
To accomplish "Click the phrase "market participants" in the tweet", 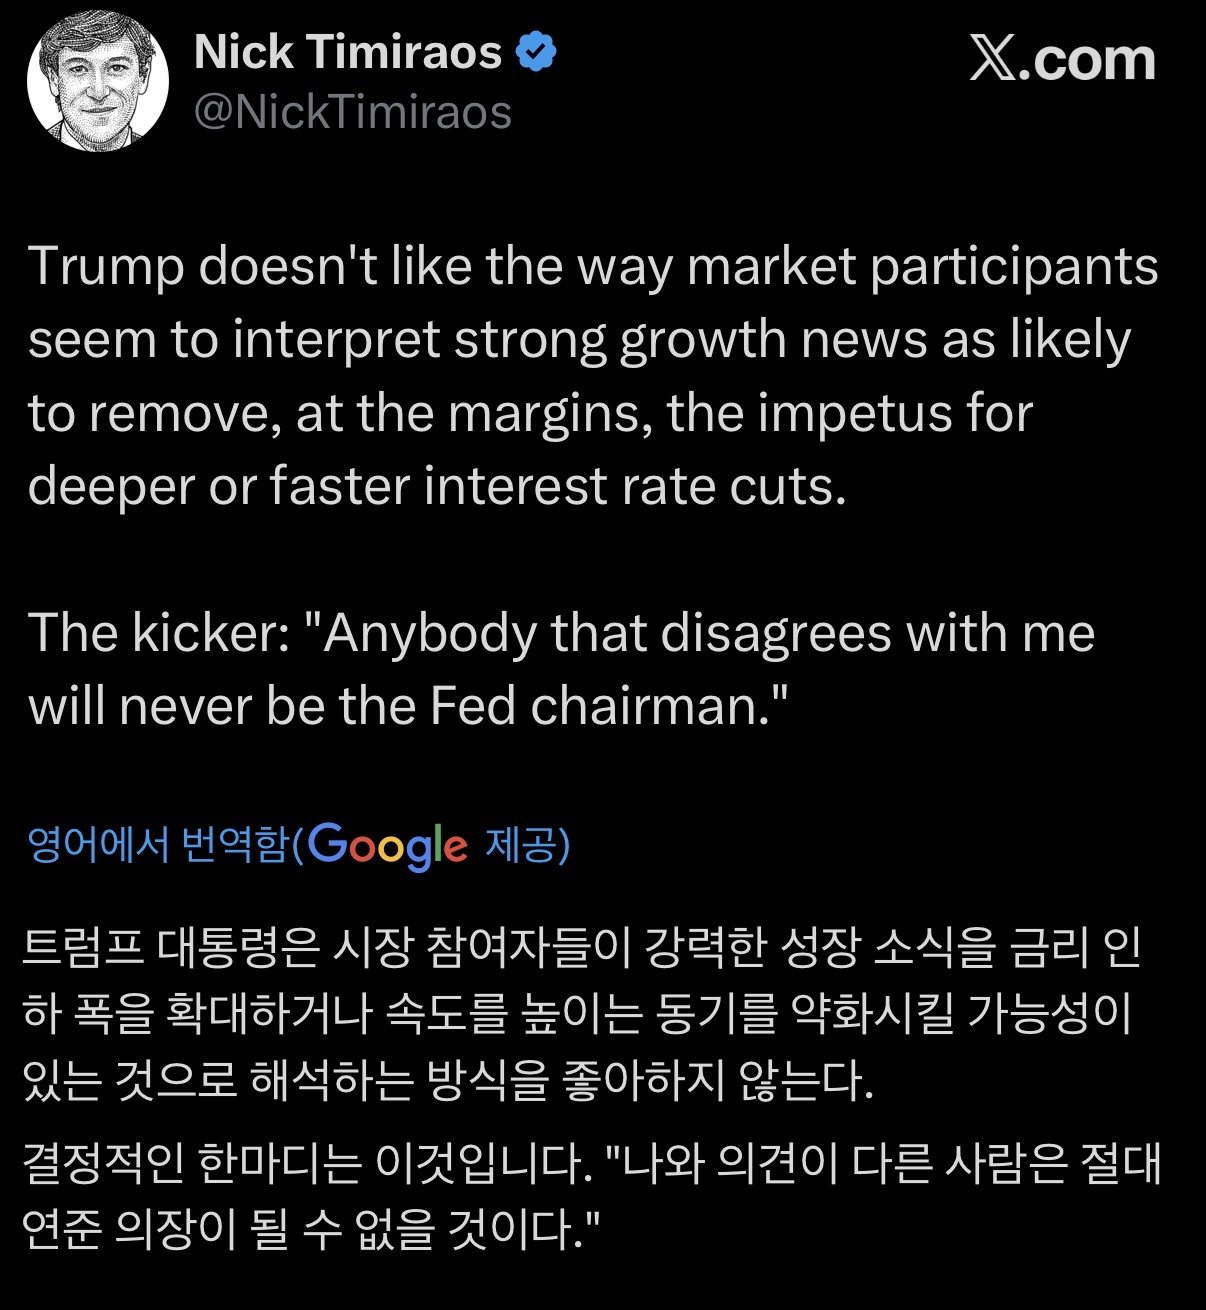I will pyautogui.click(x=923, y=267).
